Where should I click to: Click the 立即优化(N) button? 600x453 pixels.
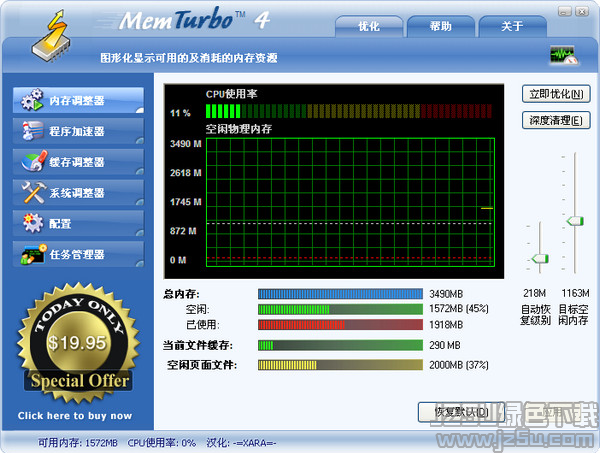556,94
